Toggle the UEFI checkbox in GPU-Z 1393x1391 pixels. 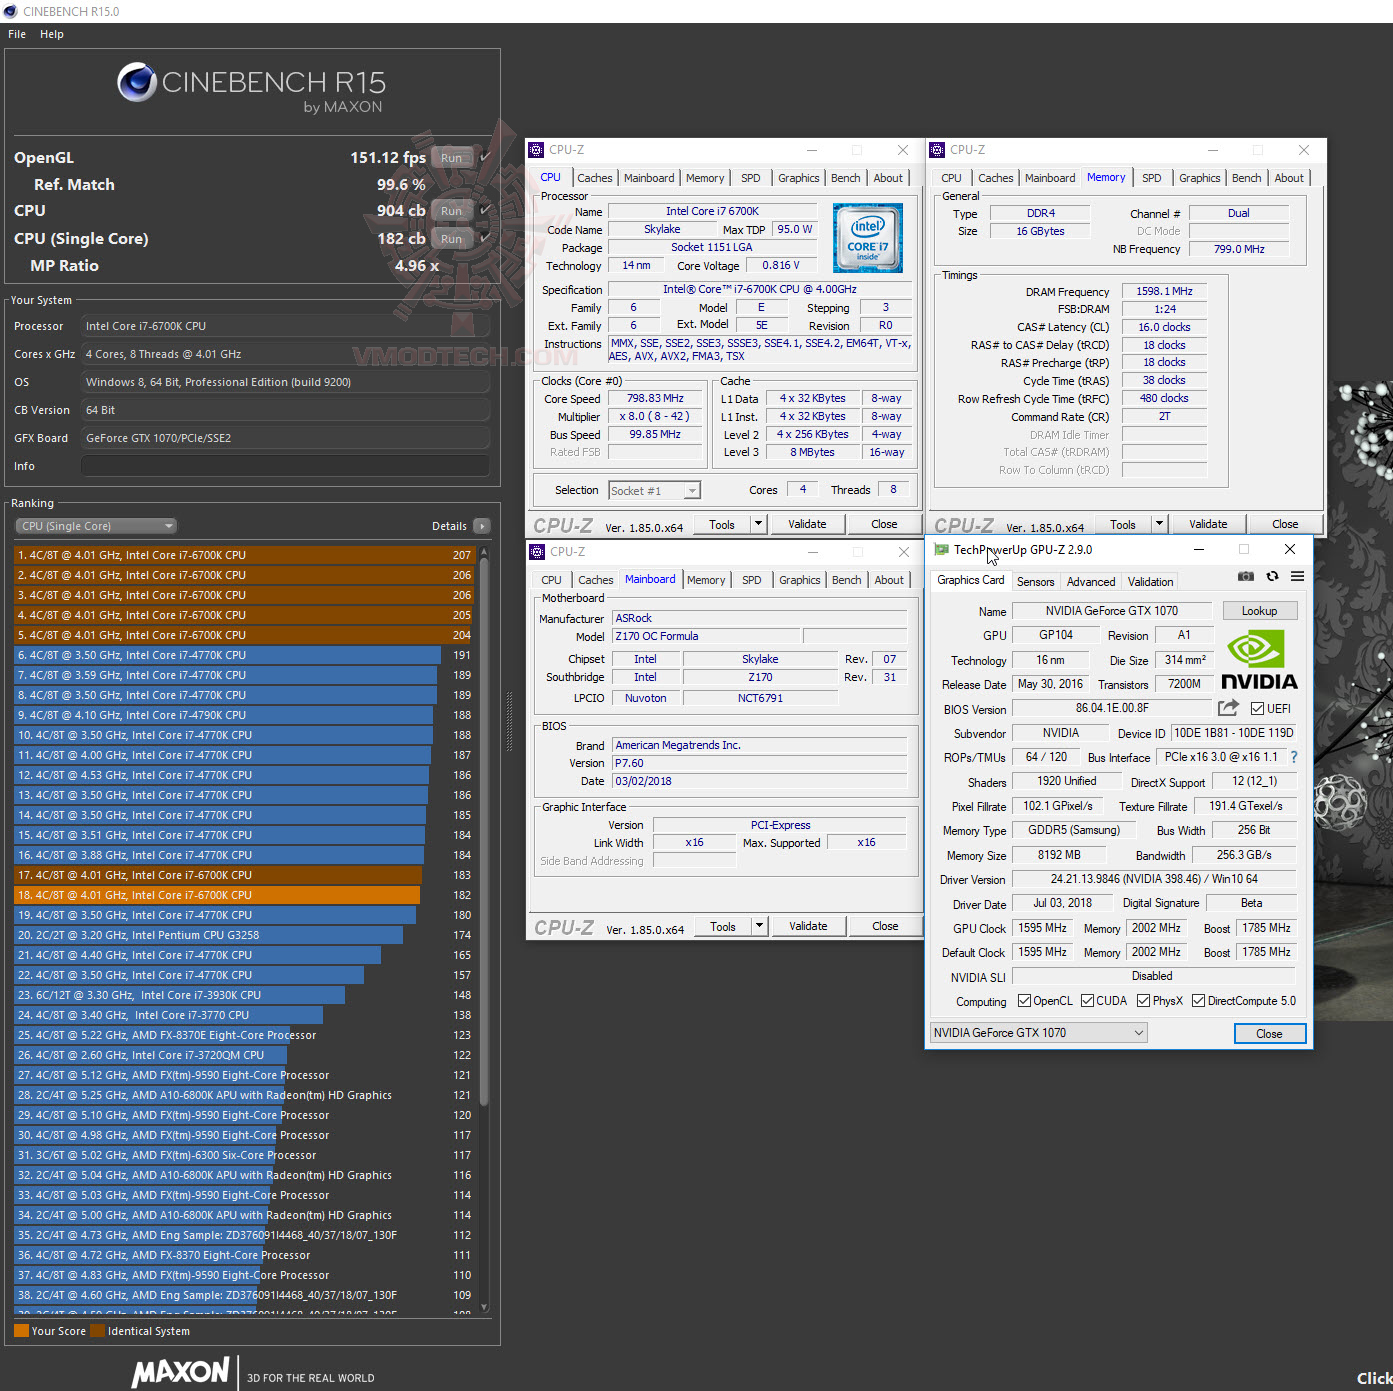coord(1257,709)
